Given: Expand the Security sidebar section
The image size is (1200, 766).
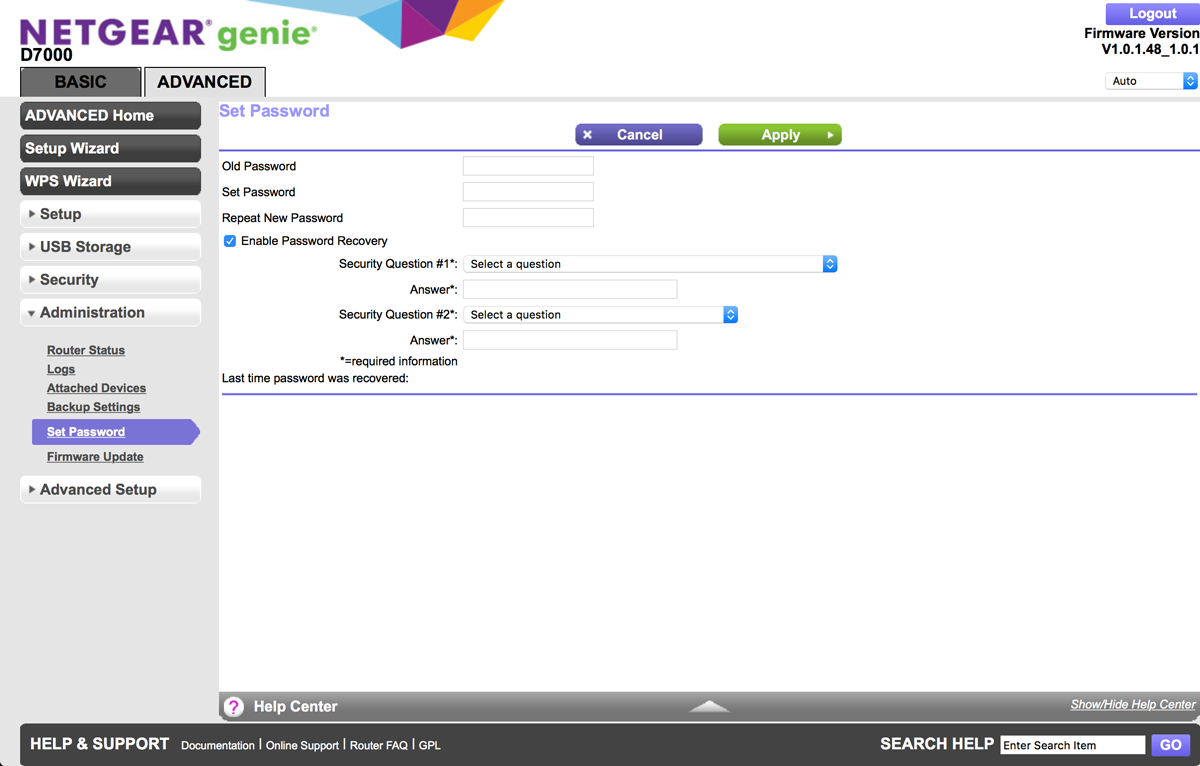Looking at the screenshot, I should point(110,280).
